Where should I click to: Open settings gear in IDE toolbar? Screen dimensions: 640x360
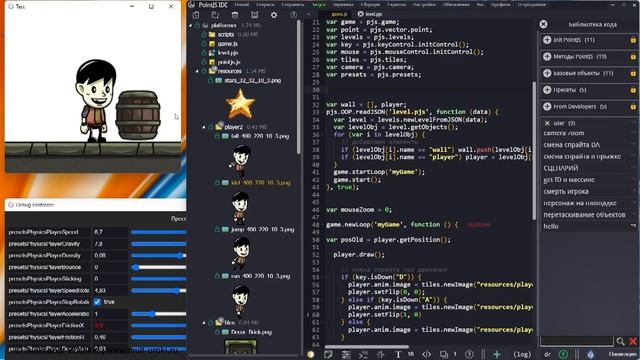(x=274, y=15)
